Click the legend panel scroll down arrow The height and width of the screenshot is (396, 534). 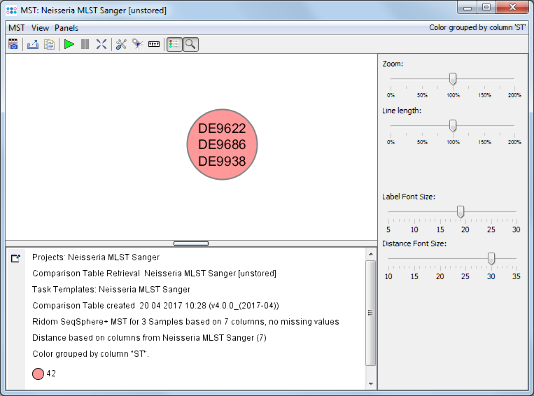[x=371, y=384]
